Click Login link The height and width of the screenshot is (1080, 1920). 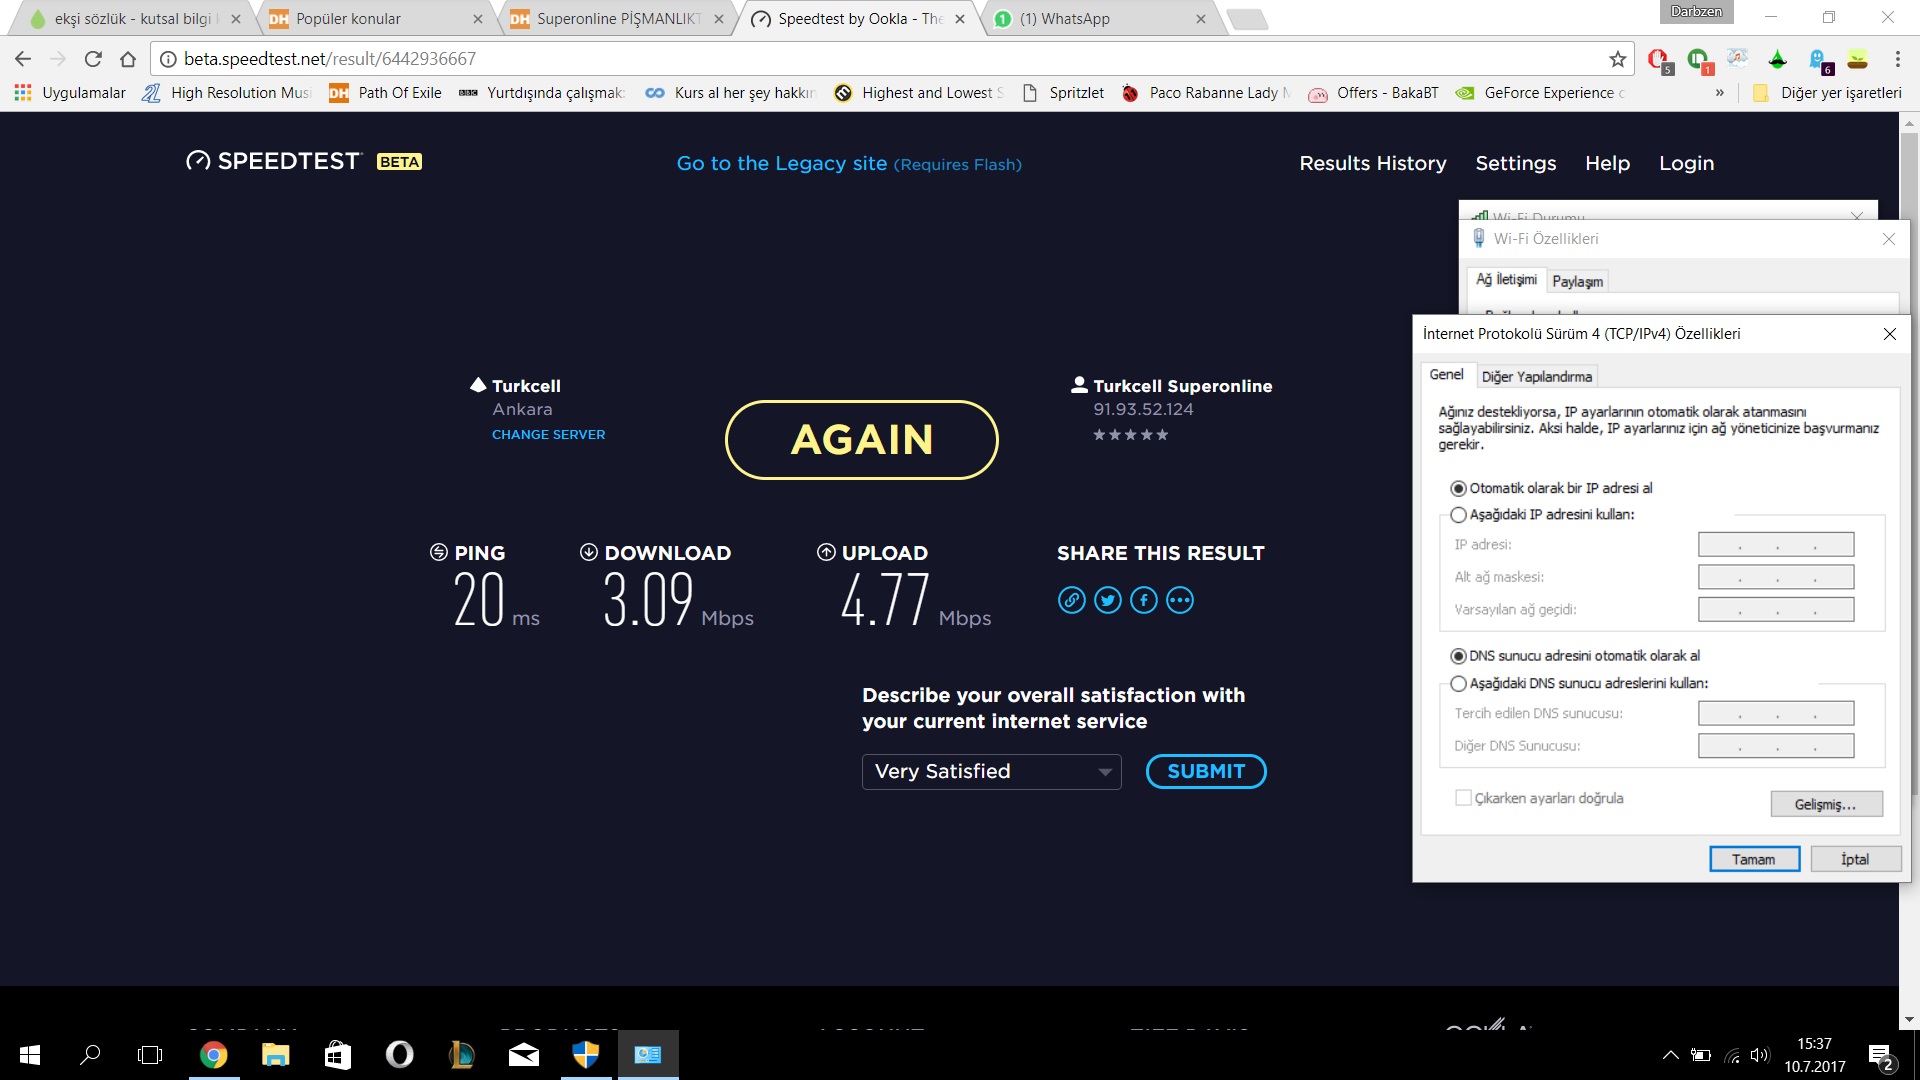click(1686, 163)
